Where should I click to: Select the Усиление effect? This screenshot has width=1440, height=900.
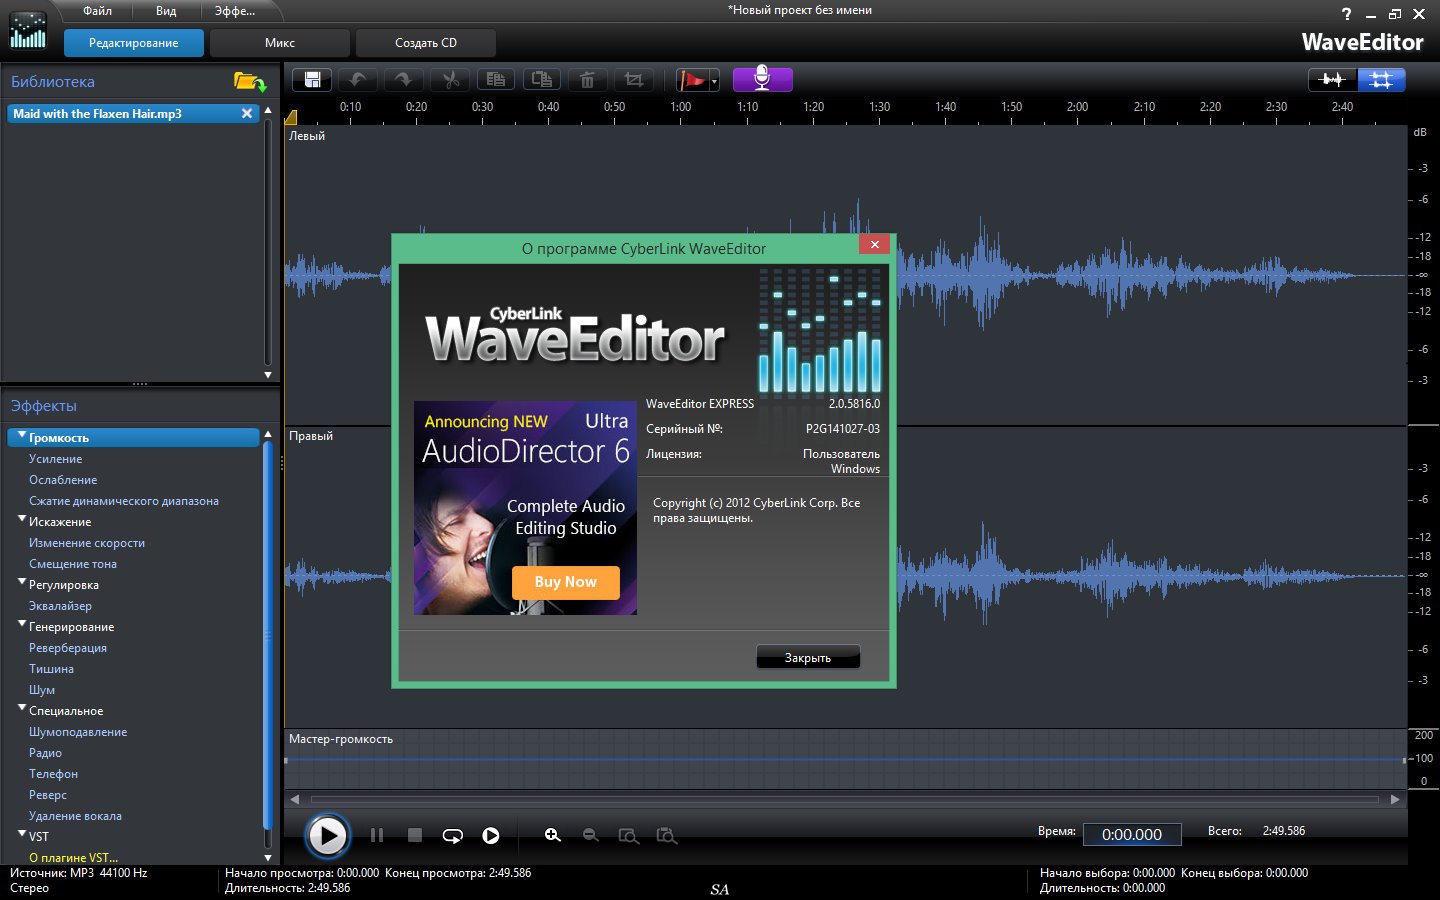click(56, 459)
